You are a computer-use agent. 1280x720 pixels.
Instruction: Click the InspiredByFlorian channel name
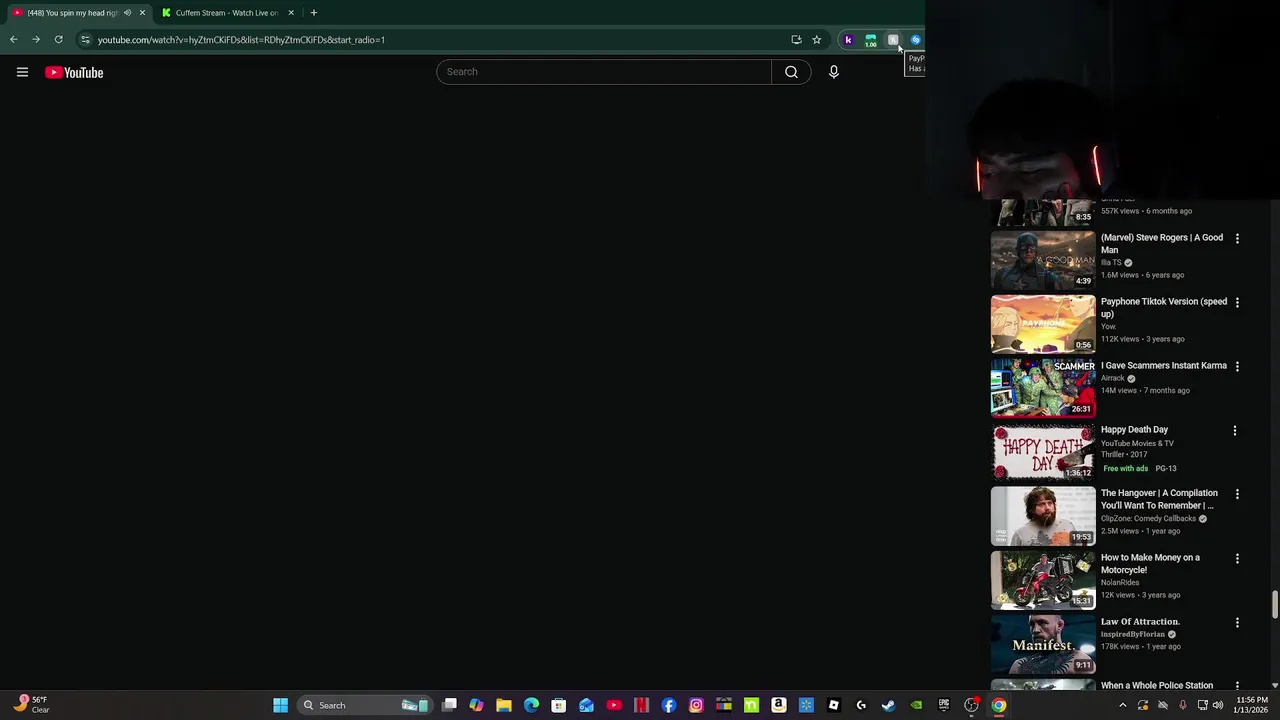coord(1133,634)
